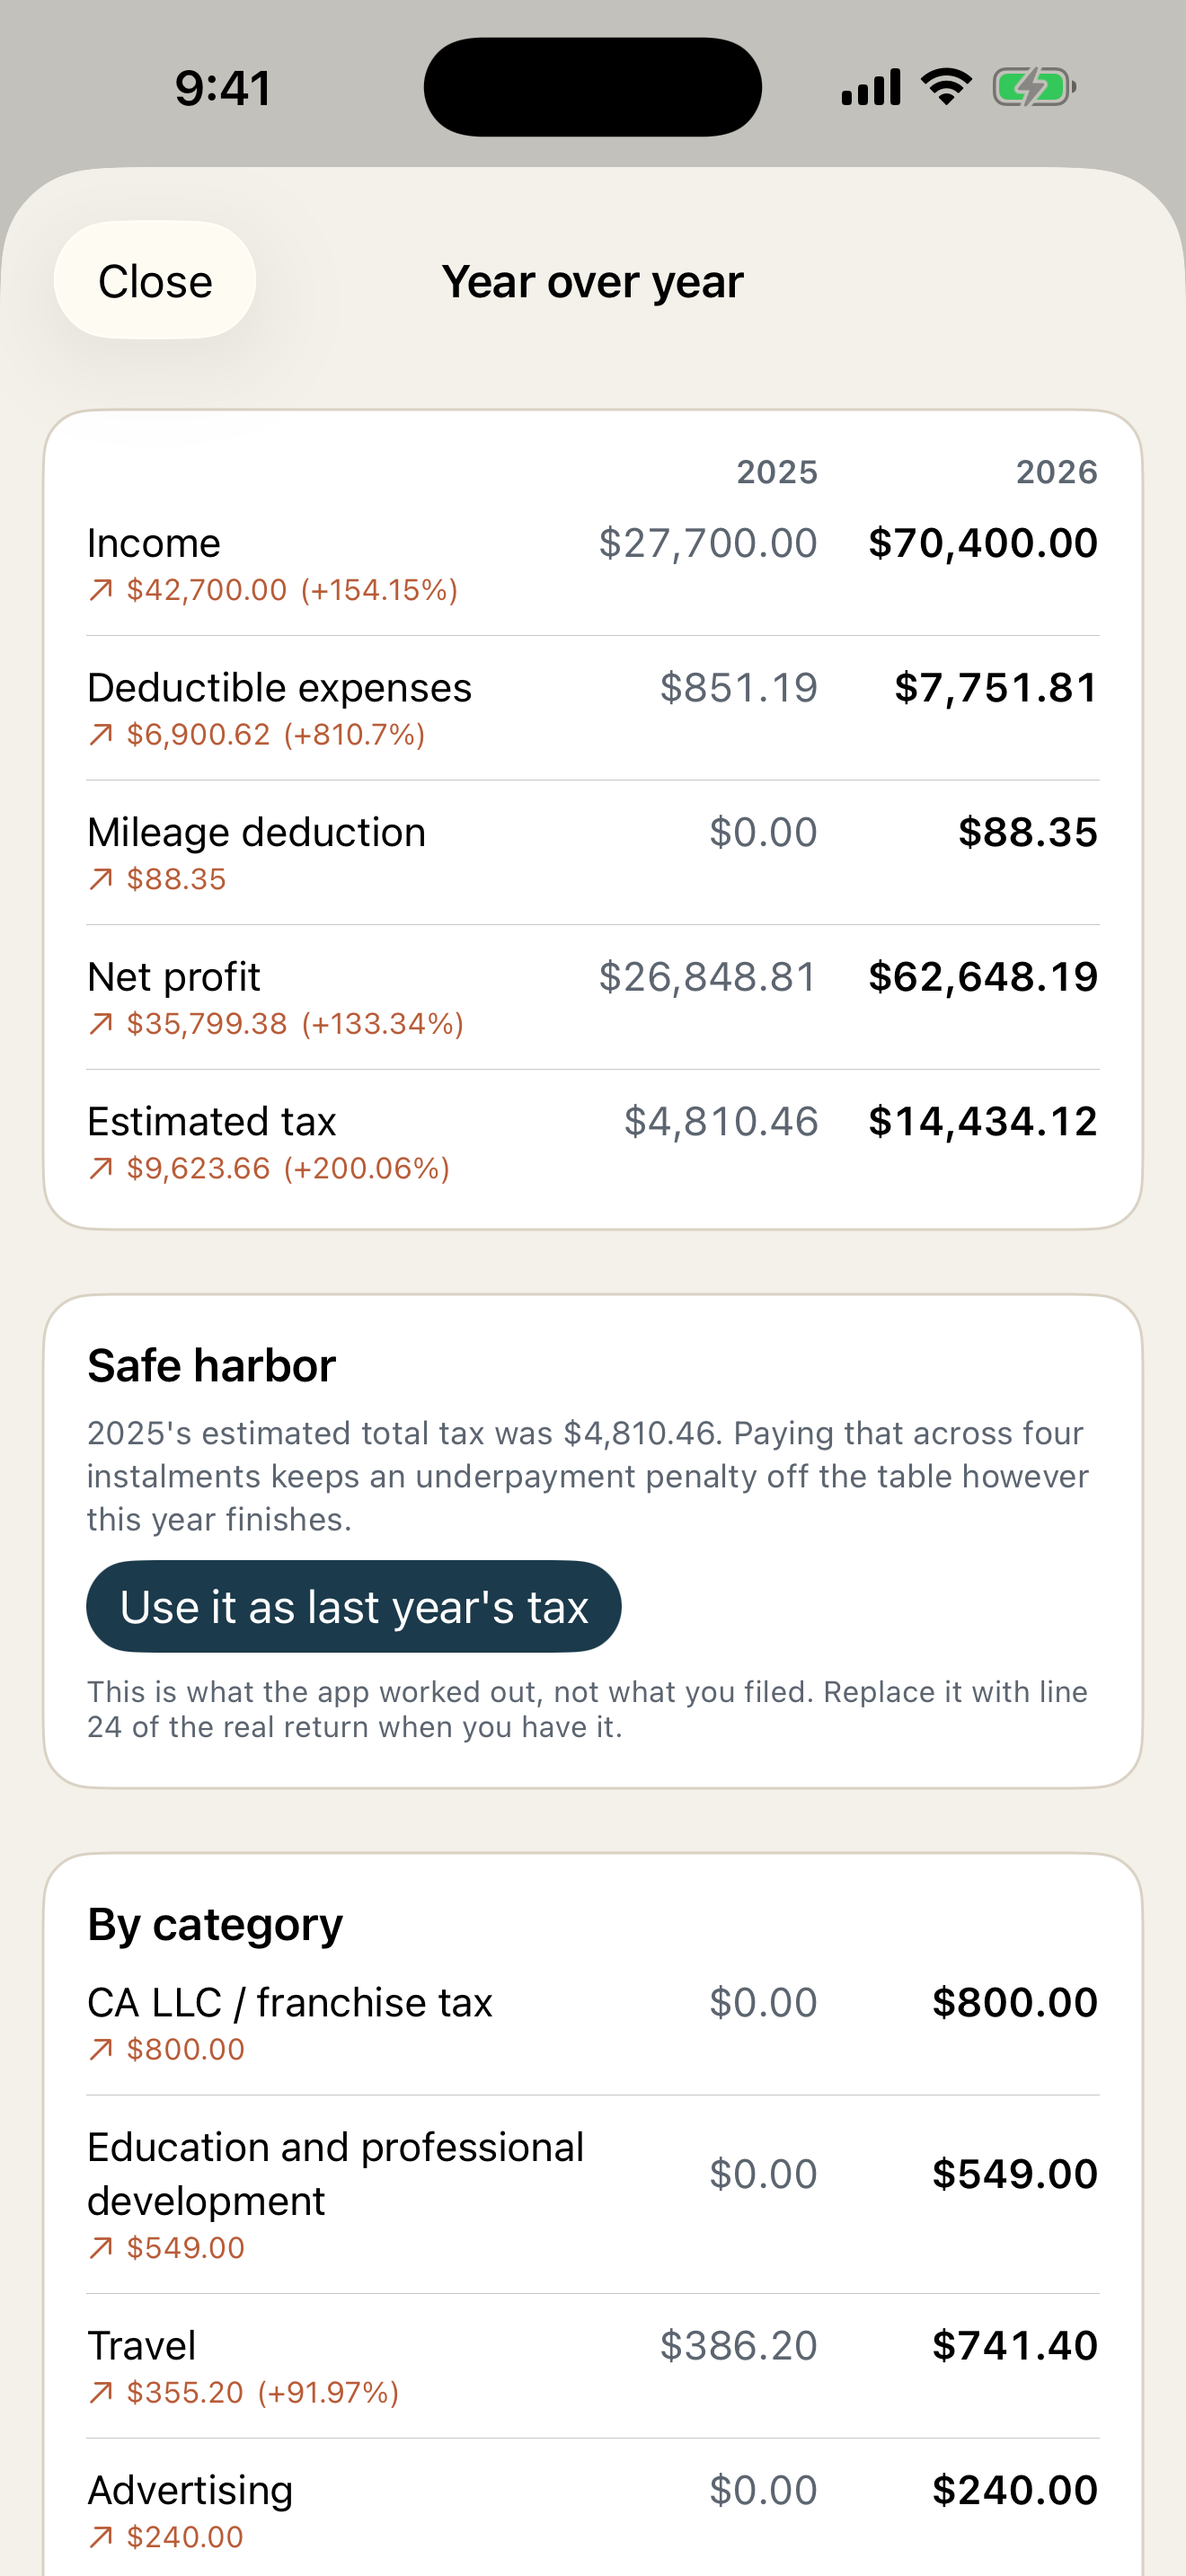Click the Advertising category arrow icon
This screenshot has width=1186, height=2576.
101,2537
